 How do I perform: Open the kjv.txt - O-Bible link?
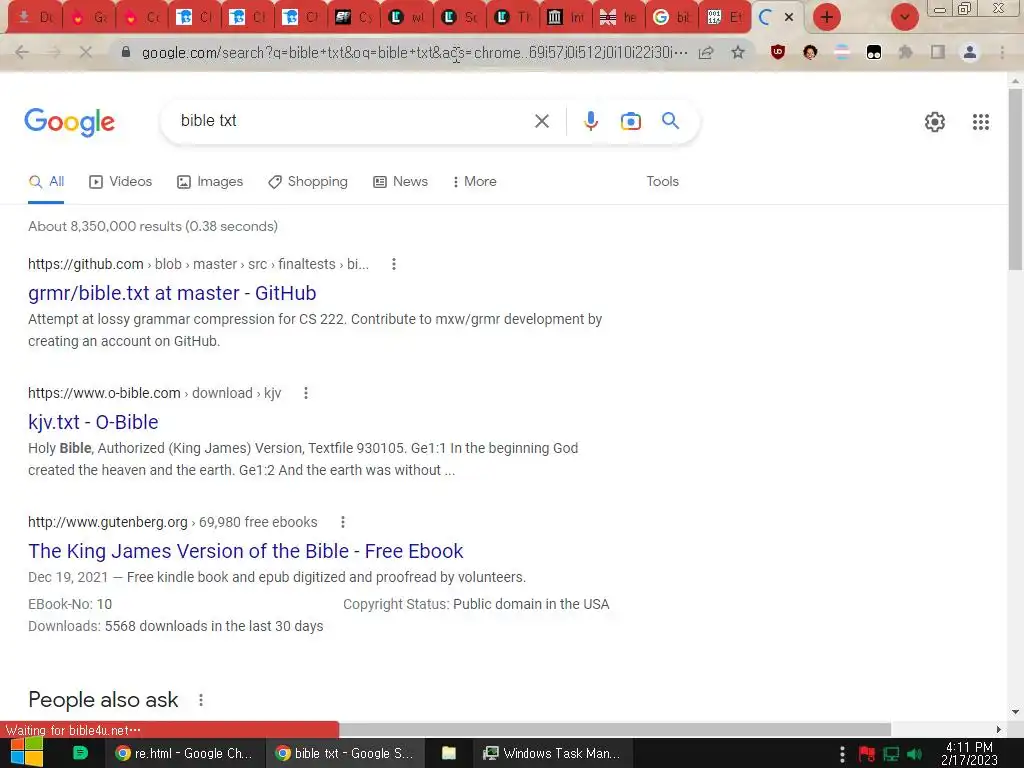93,422
